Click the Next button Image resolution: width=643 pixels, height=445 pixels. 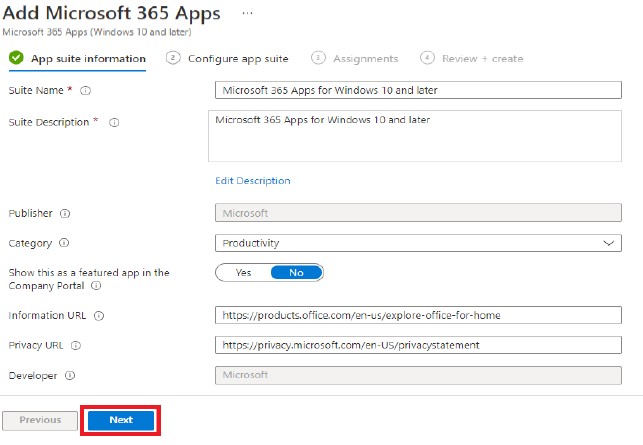click(x=121, y=420)
